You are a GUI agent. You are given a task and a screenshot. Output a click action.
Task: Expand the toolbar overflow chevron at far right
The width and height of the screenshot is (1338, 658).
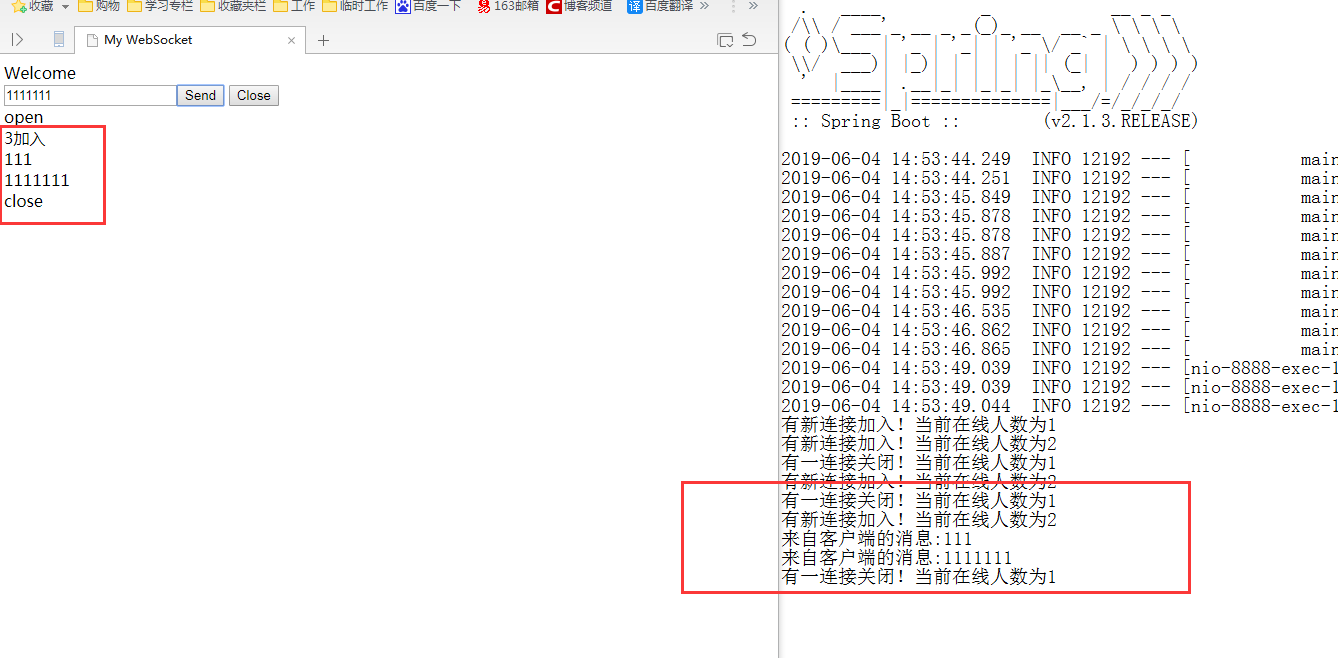click(753, 6)
